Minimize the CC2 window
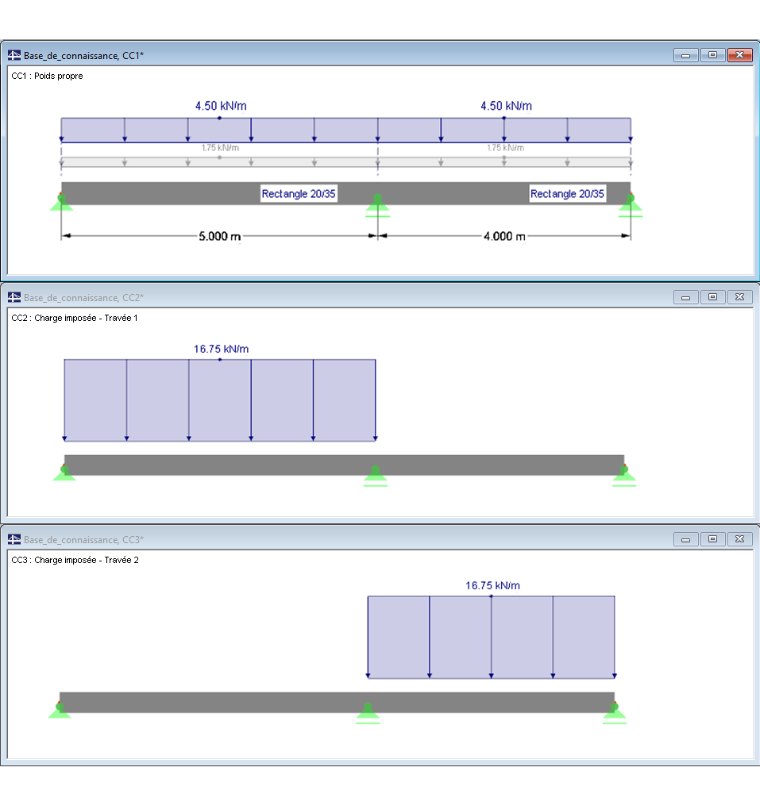The image size is (760, 806). (685, 297)
